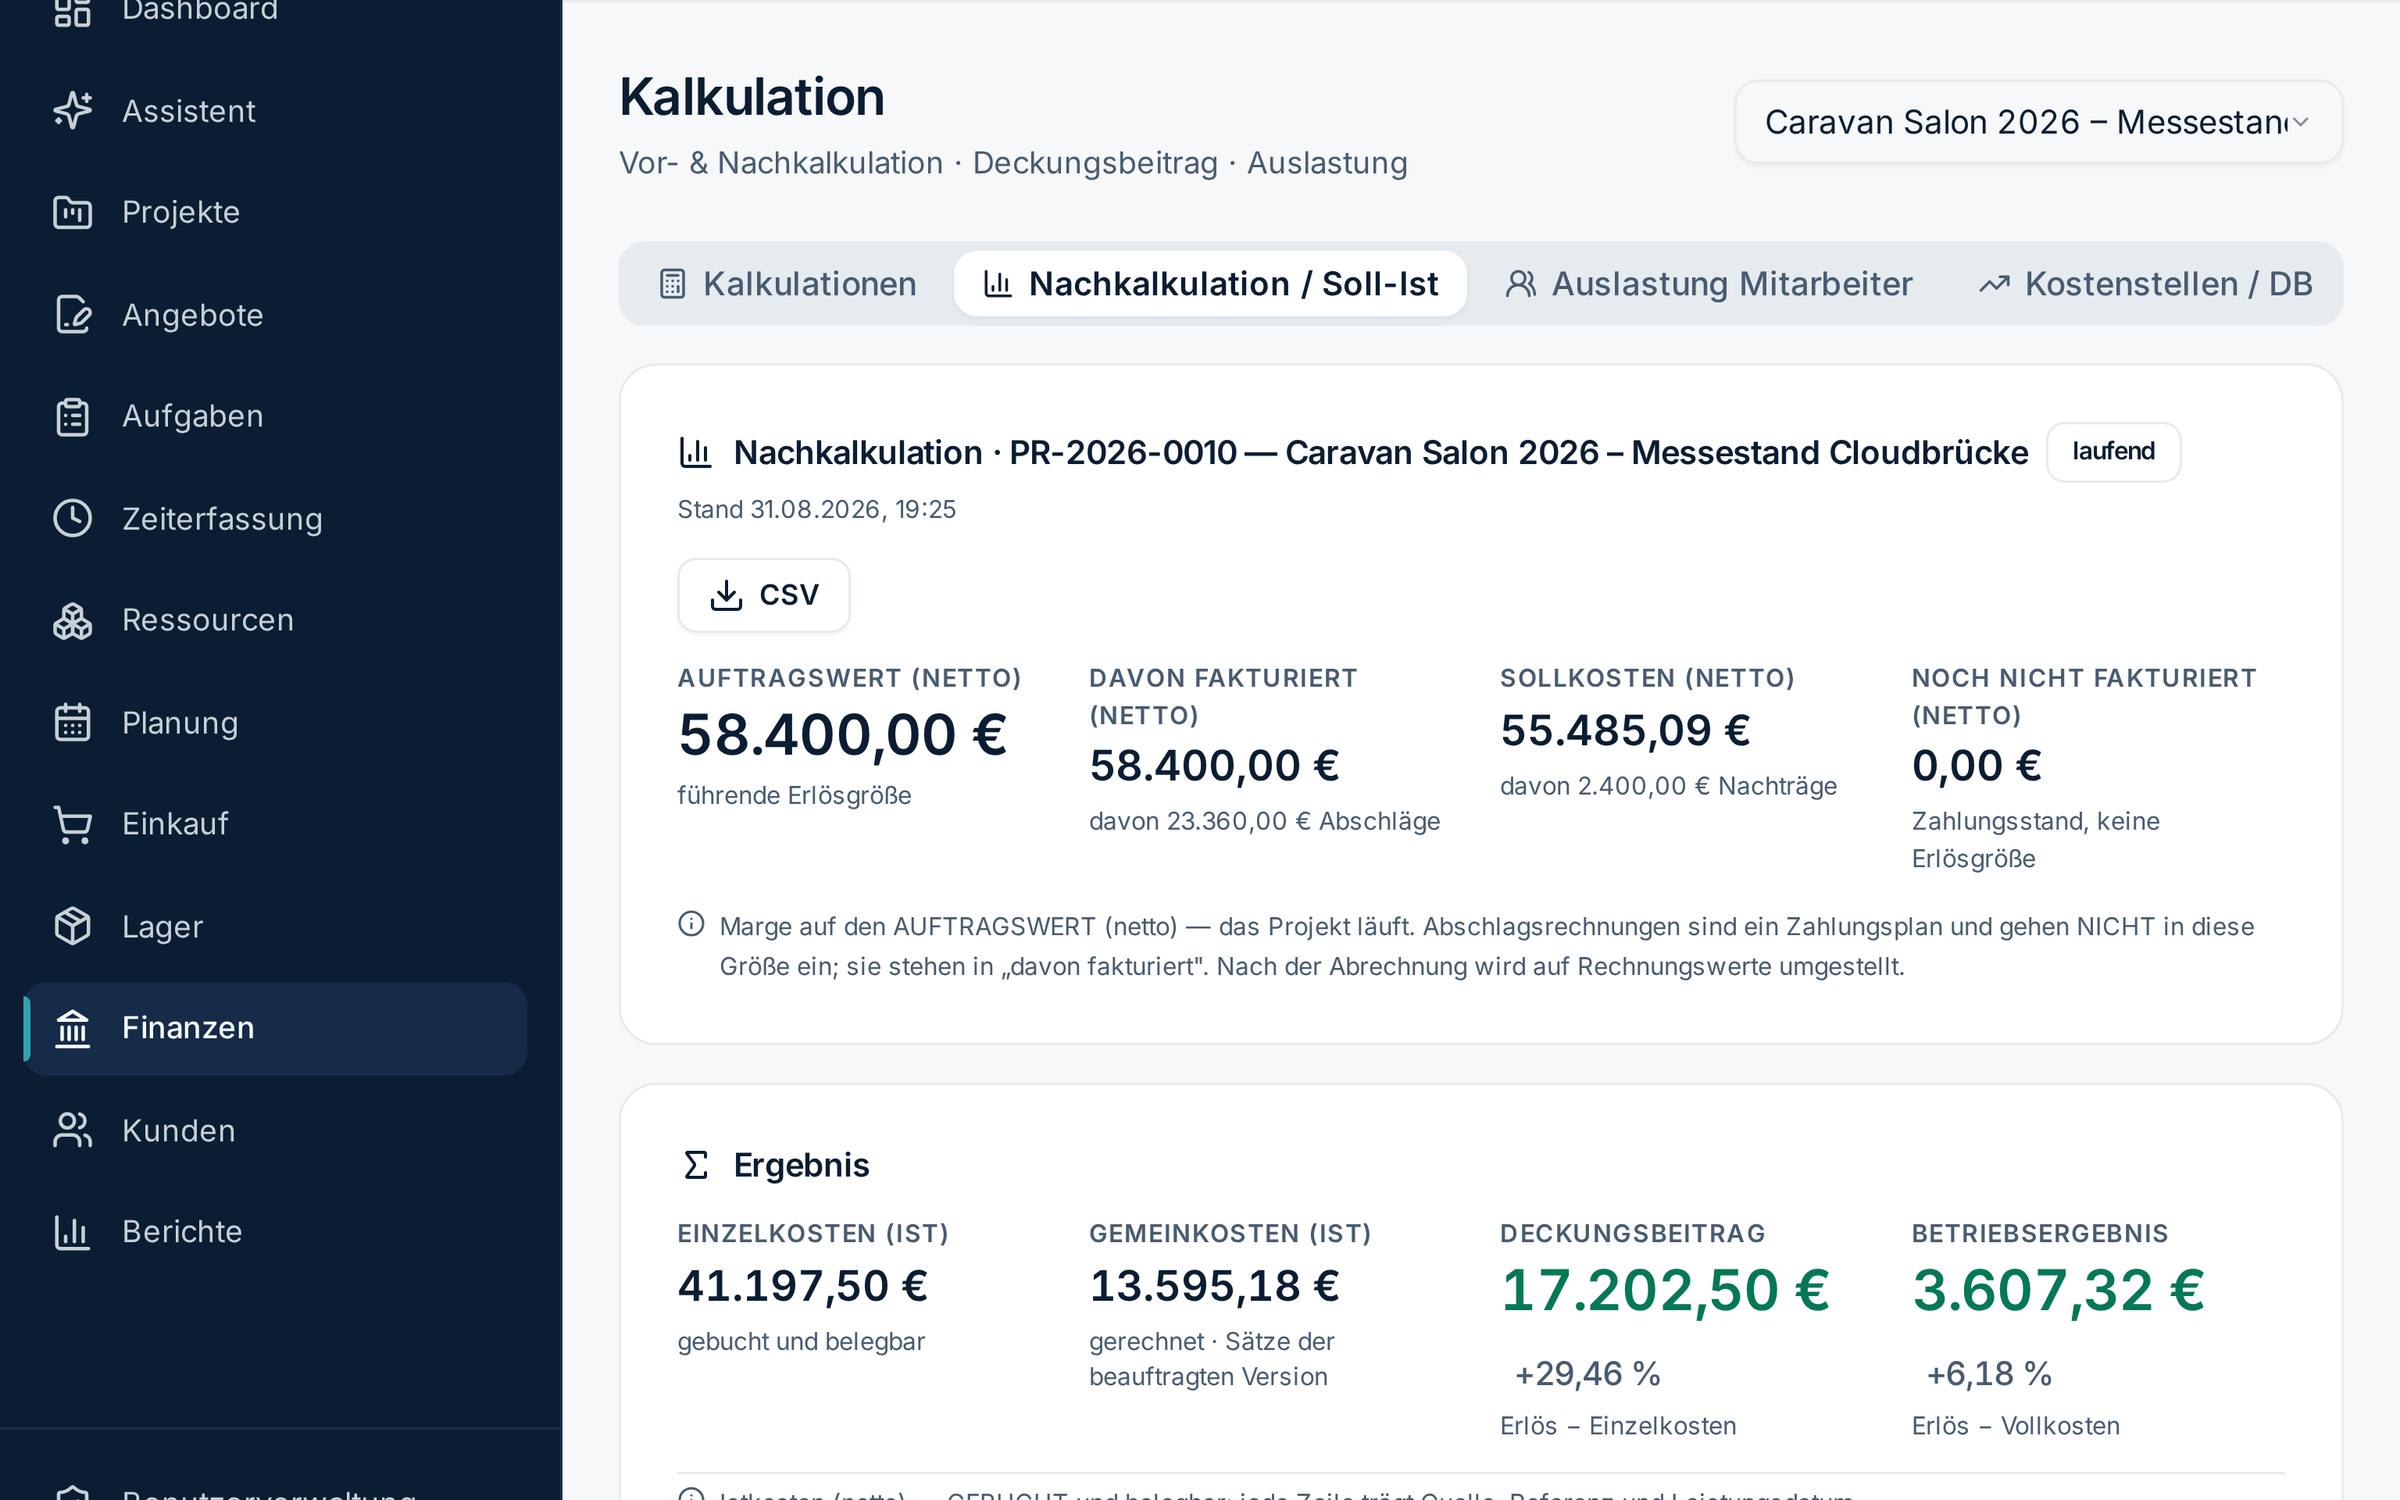Click the laufend status badge
This screenshot has height=1500, width=2400.
[x=2113, y=452]
